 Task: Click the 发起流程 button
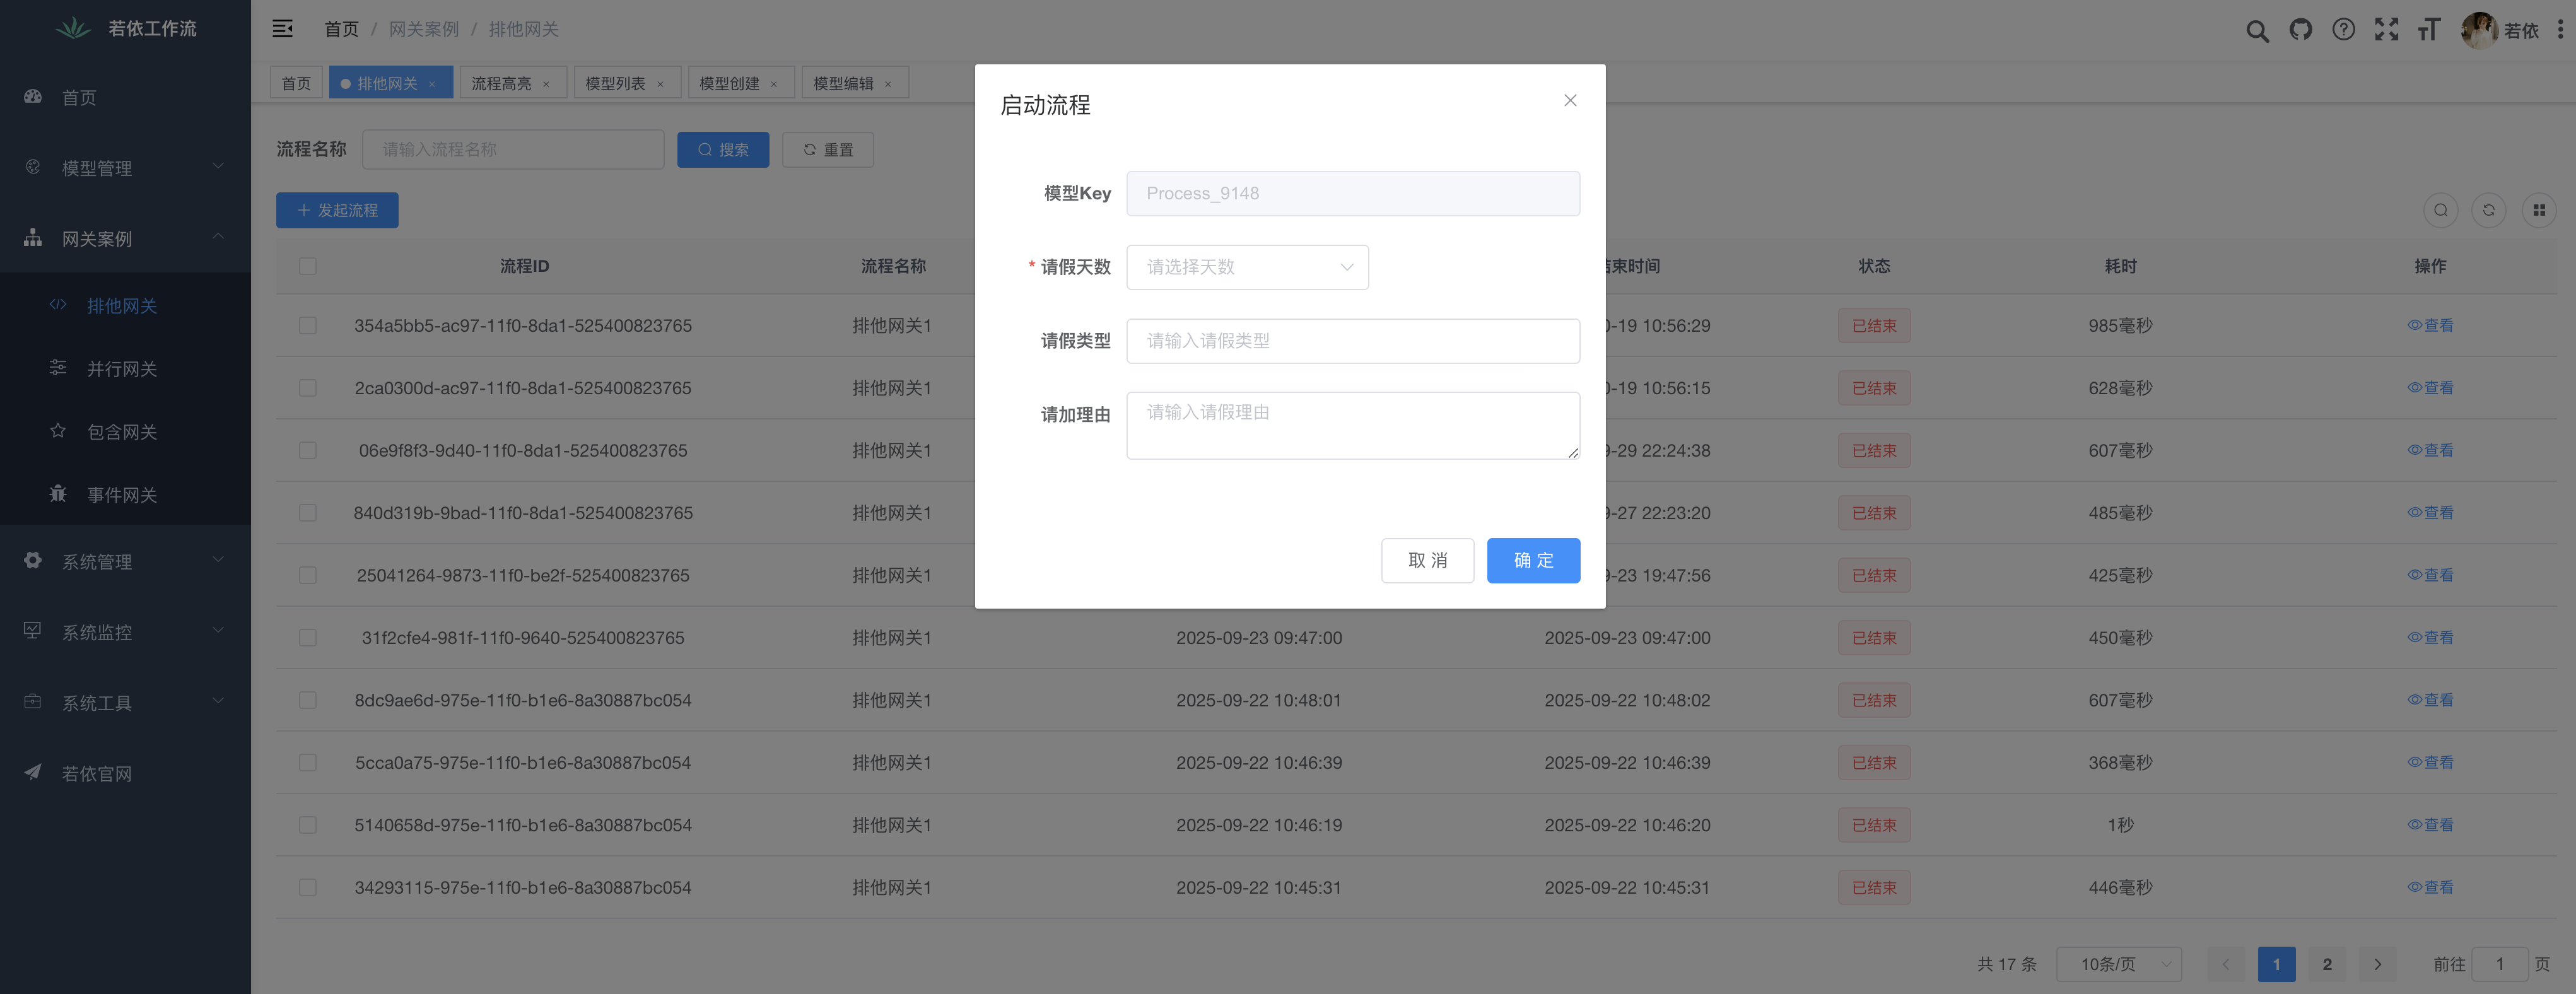[337, 210]
